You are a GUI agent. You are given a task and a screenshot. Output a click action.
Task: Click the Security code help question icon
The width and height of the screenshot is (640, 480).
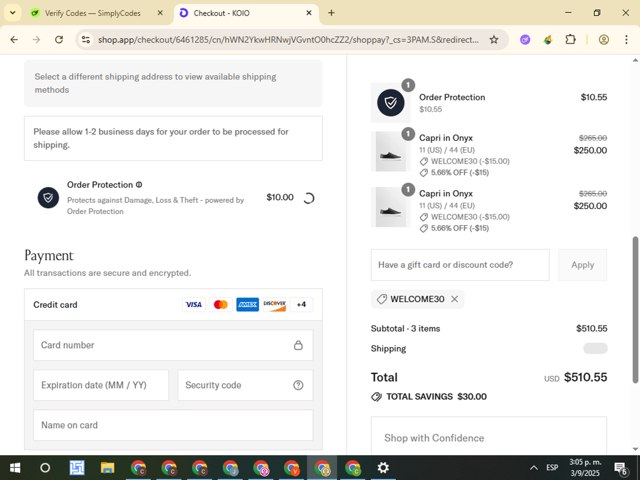click(298, 385)
